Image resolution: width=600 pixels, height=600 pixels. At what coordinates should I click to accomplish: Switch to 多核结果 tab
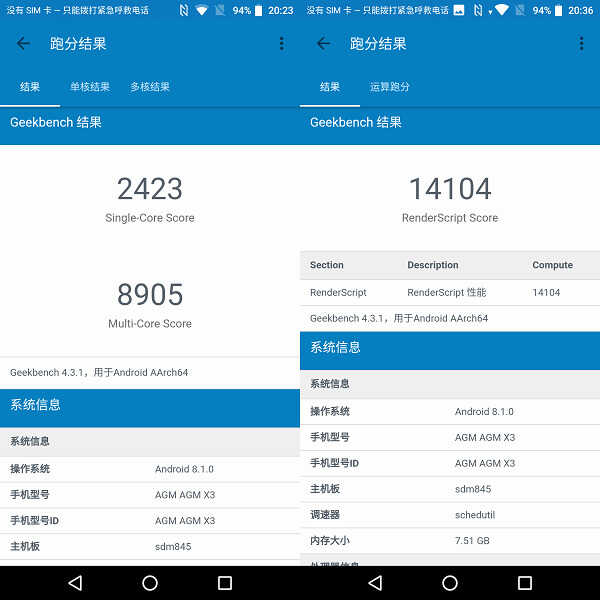point(150,87)
